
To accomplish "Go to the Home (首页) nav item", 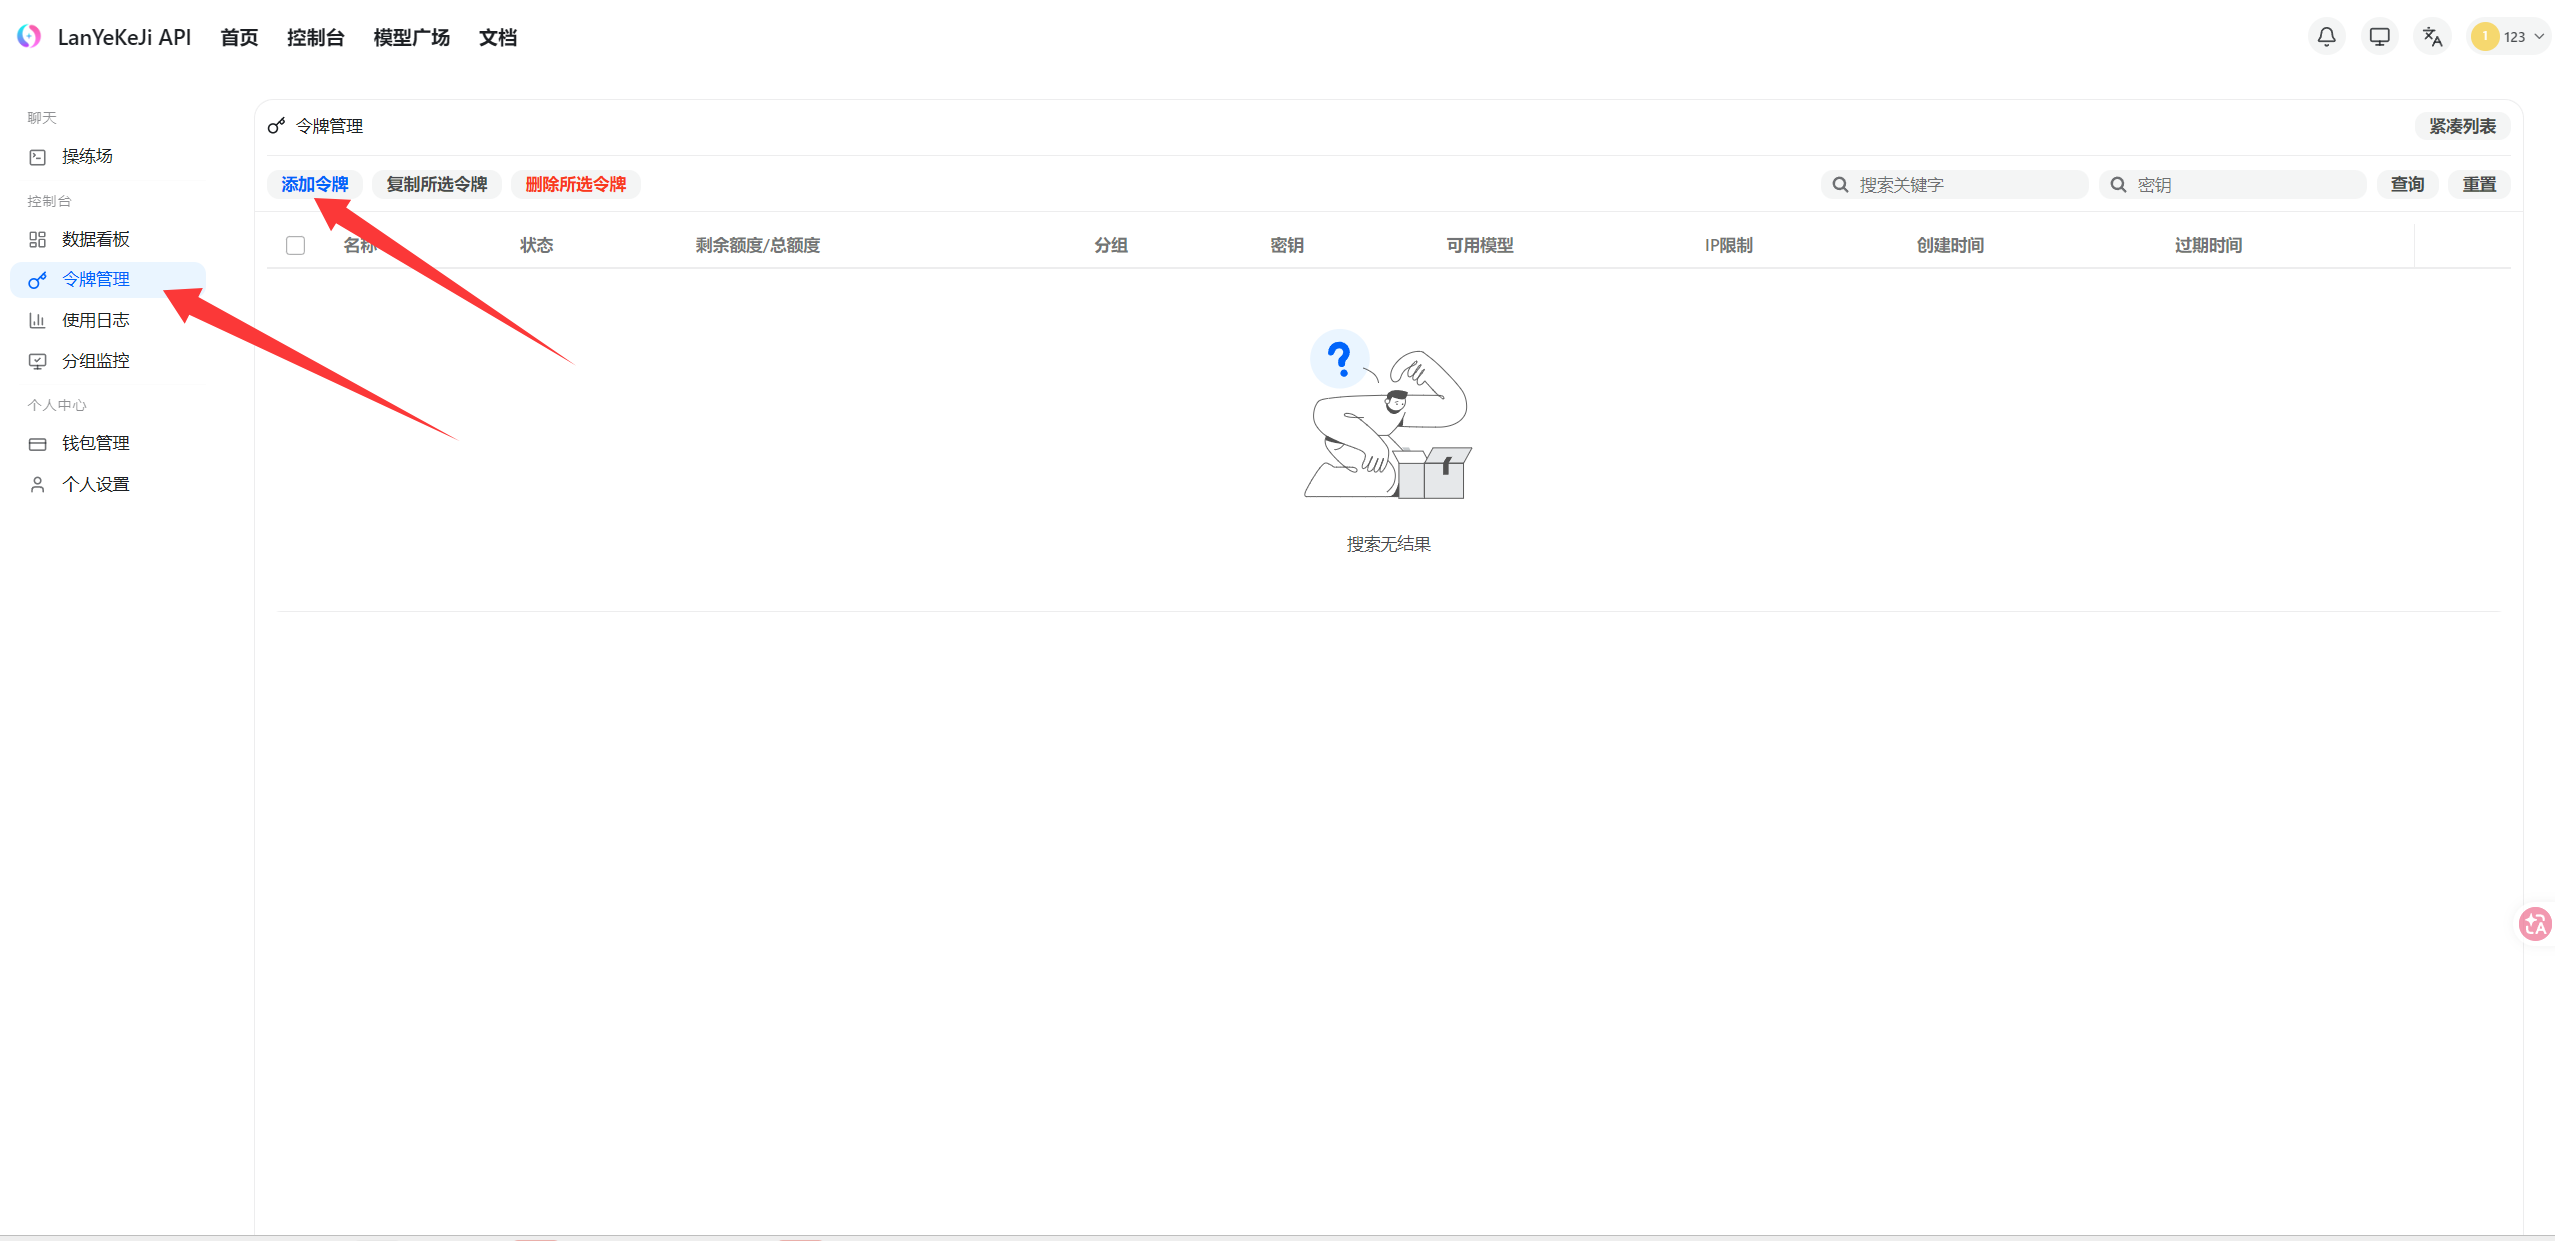I will click(239, 38).
